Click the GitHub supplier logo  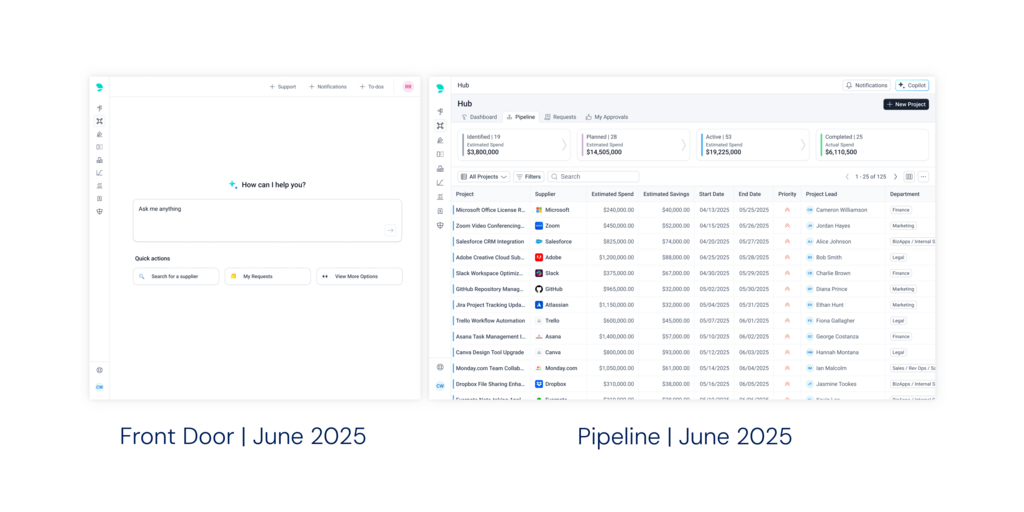539,289
